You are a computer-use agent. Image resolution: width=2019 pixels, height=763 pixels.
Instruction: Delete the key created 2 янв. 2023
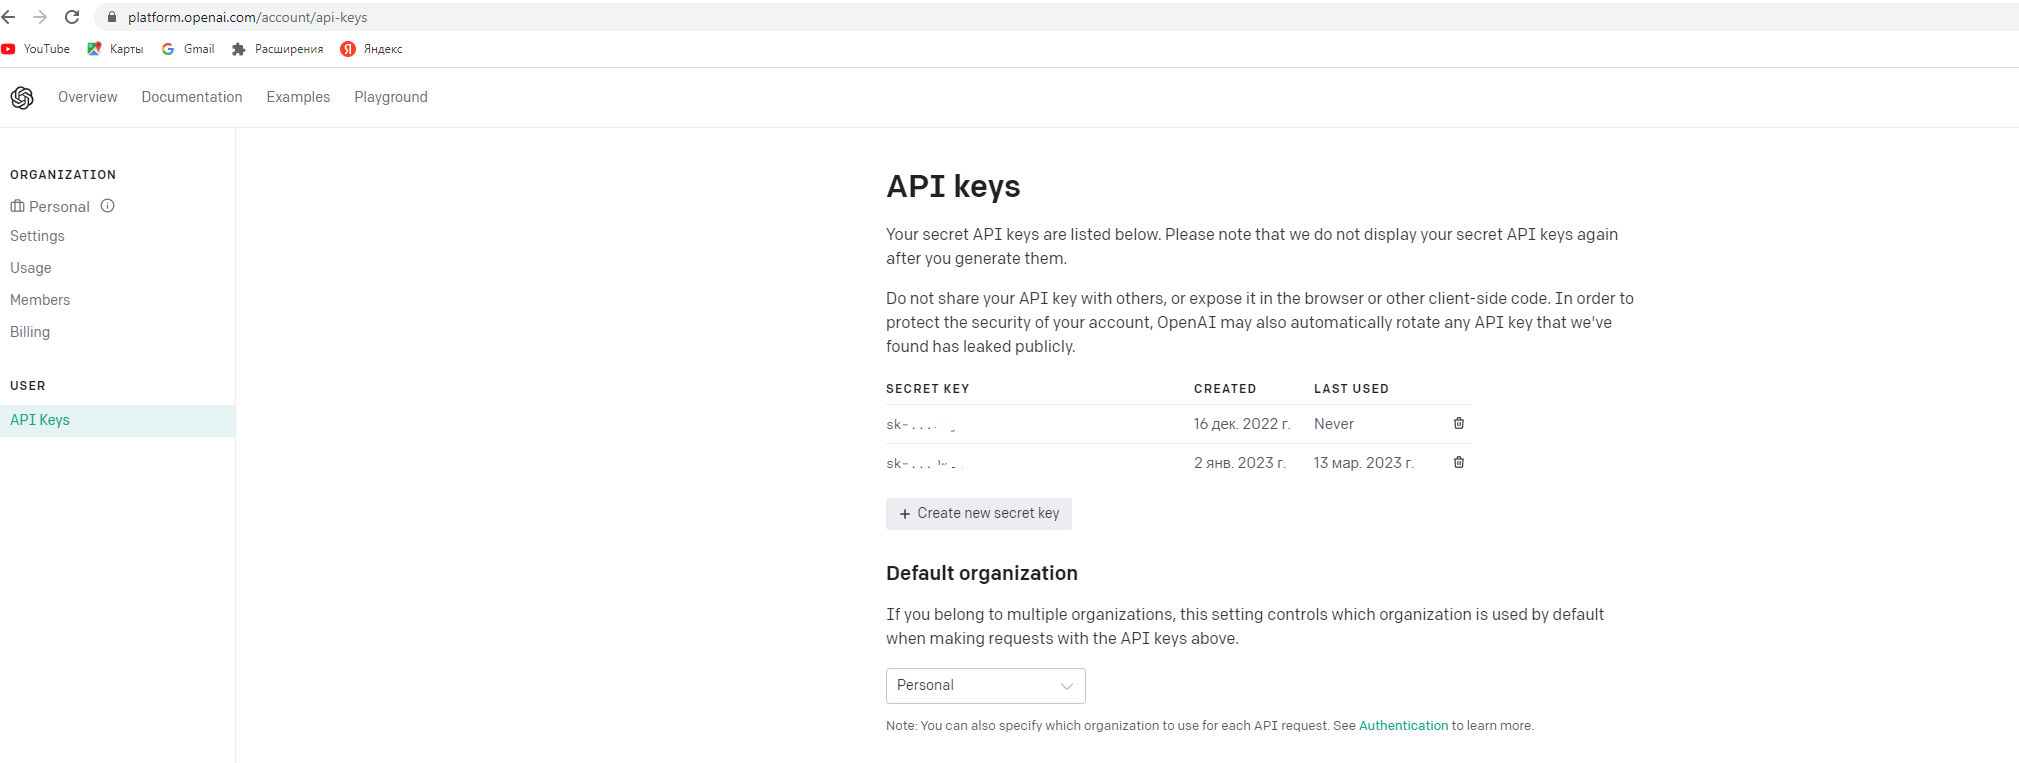tap(1459, 463)
